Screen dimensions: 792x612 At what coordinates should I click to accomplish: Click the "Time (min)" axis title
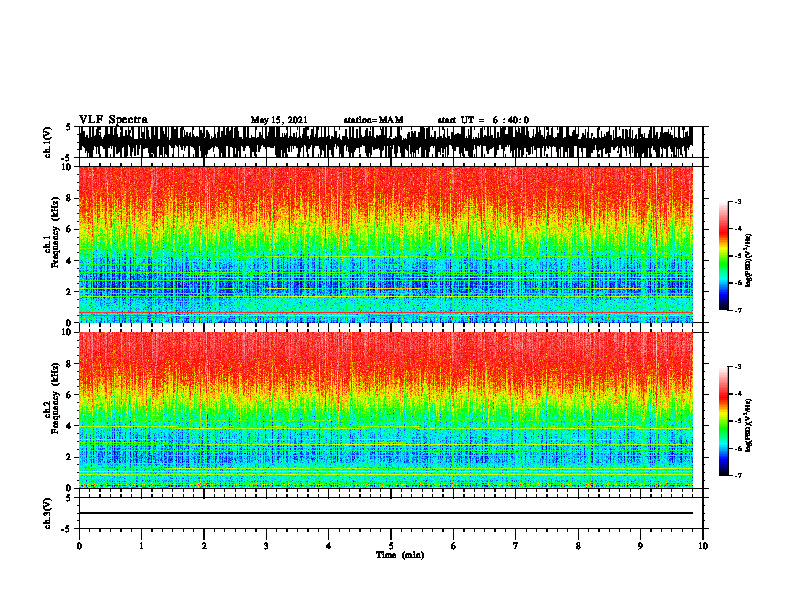point(400,555)
